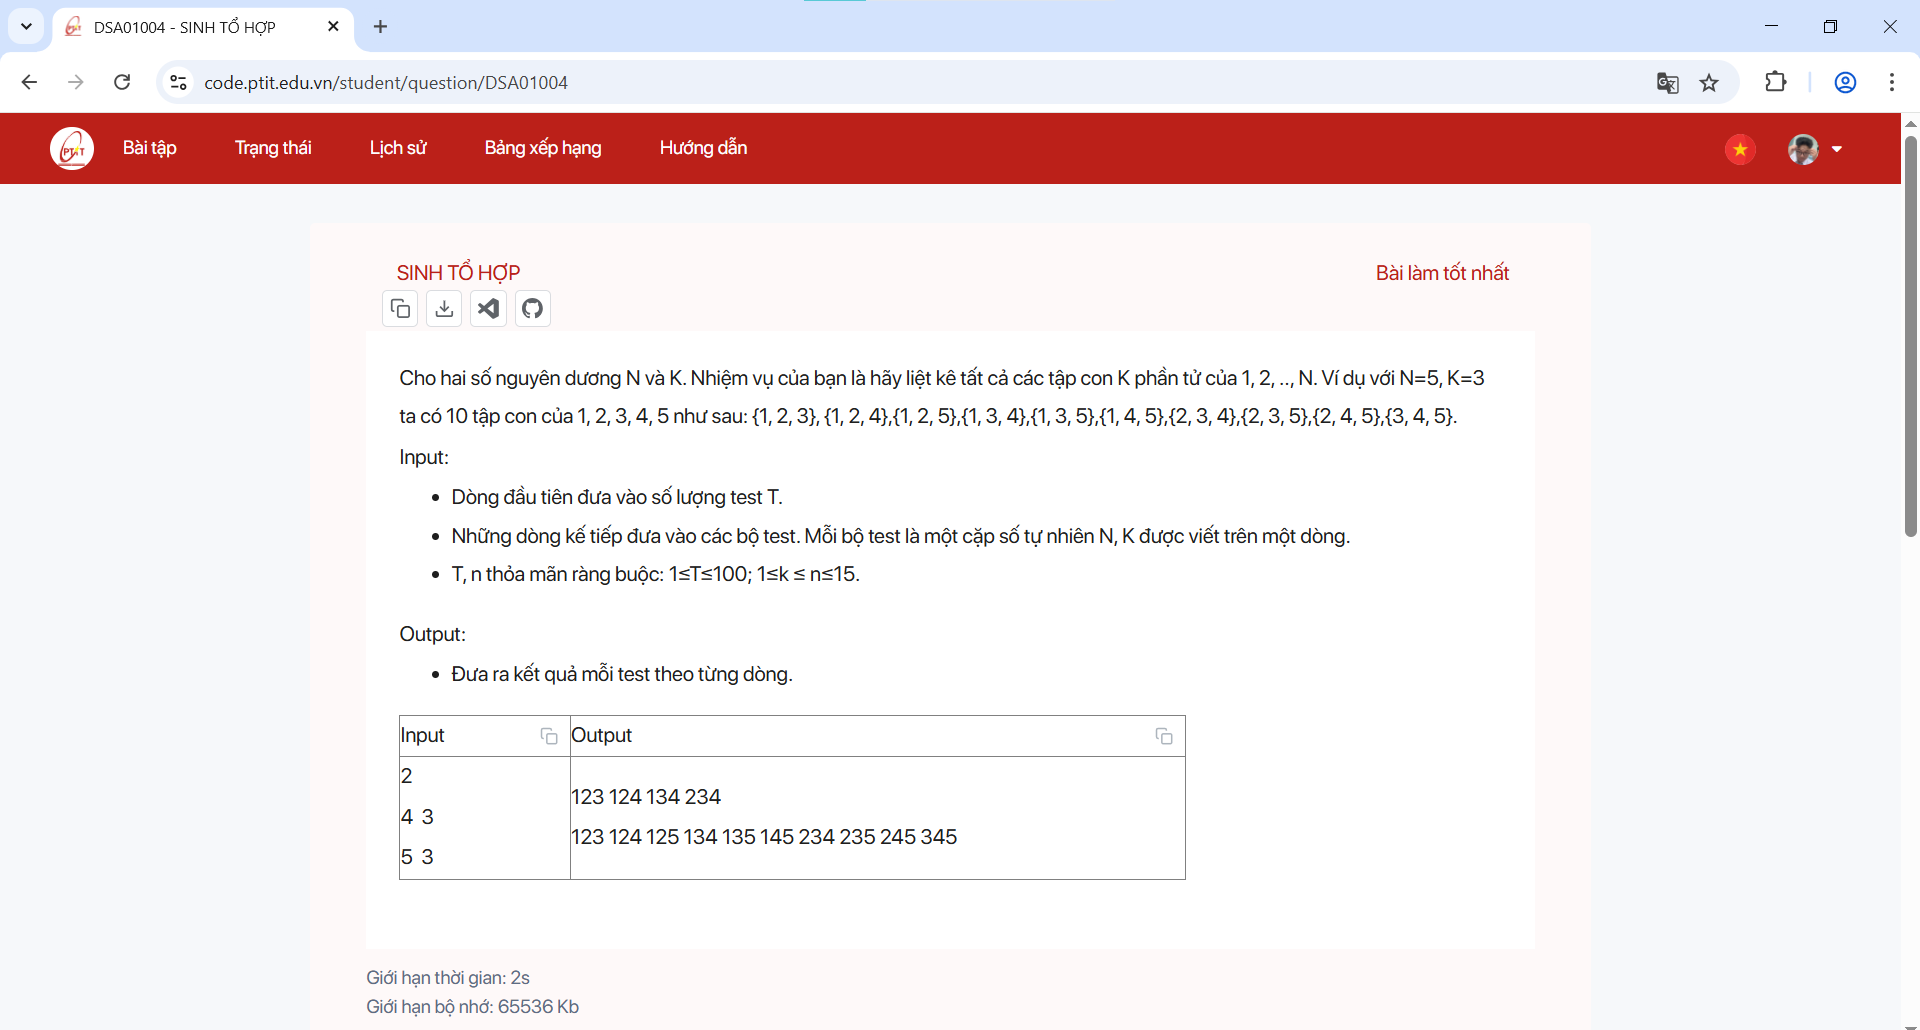Toggle bookmark star for this page
The height and width of the screenshot is (1030, 1920).
[x=1710, y=83]
